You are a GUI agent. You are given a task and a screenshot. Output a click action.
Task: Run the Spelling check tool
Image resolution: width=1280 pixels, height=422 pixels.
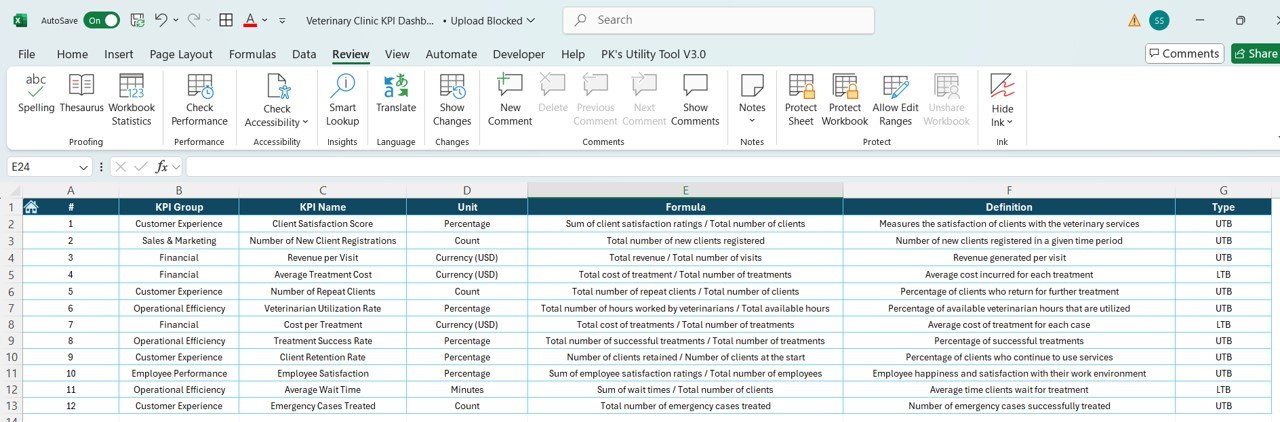pos(36,98)
